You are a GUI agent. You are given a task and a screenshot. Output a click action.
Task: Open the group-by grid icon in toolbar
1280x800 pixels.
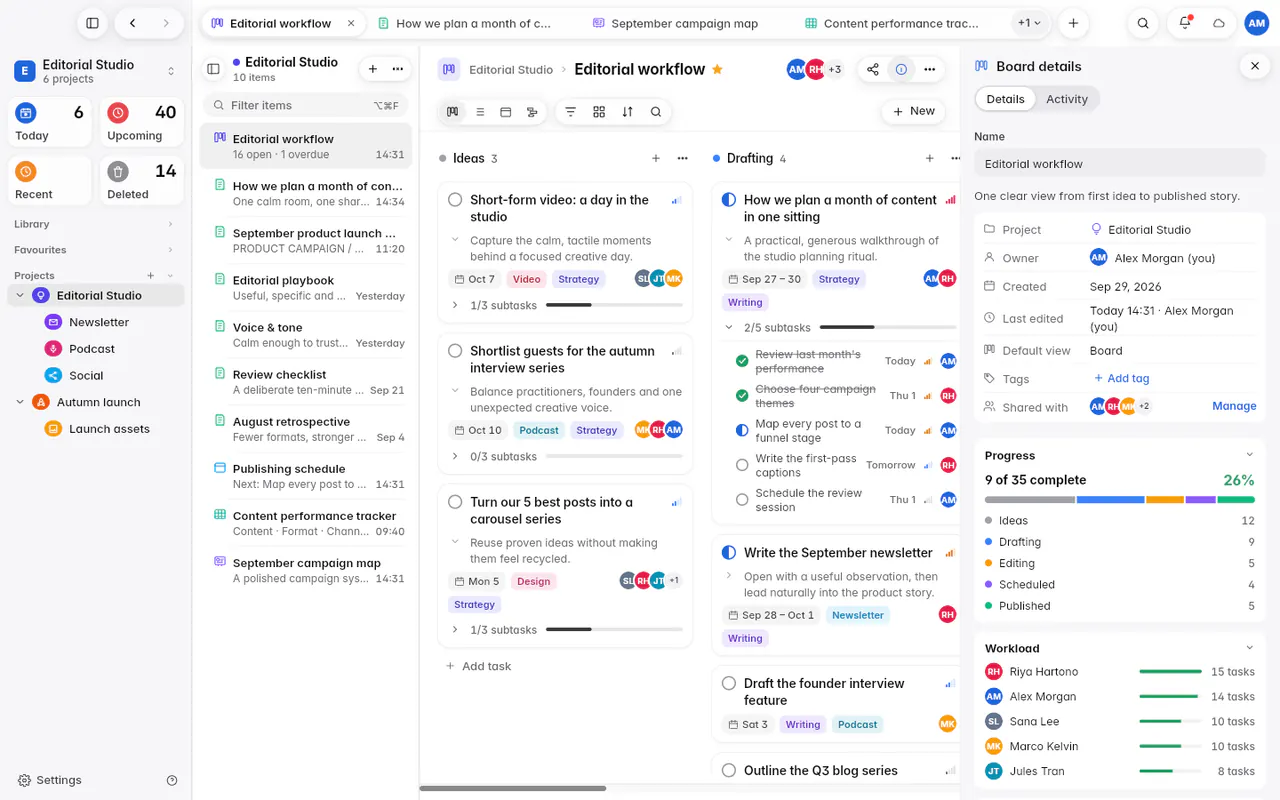[x=599, y=112]
